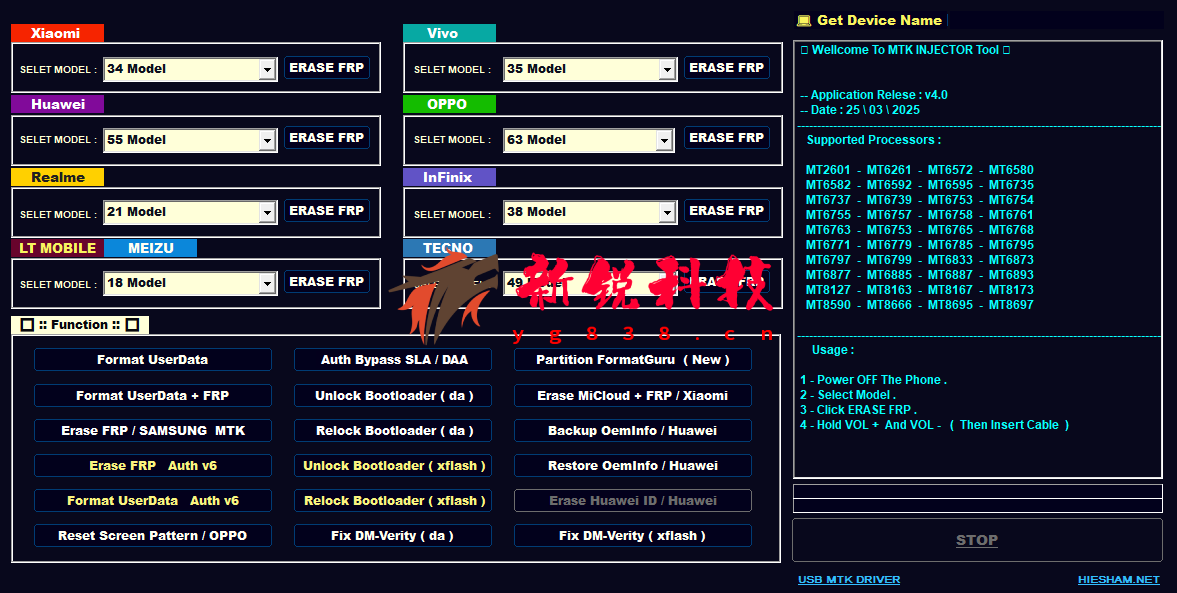Click Reset Screen Pattern / OPPO
Screen dimensions: 1177x593
coord(152,536)
